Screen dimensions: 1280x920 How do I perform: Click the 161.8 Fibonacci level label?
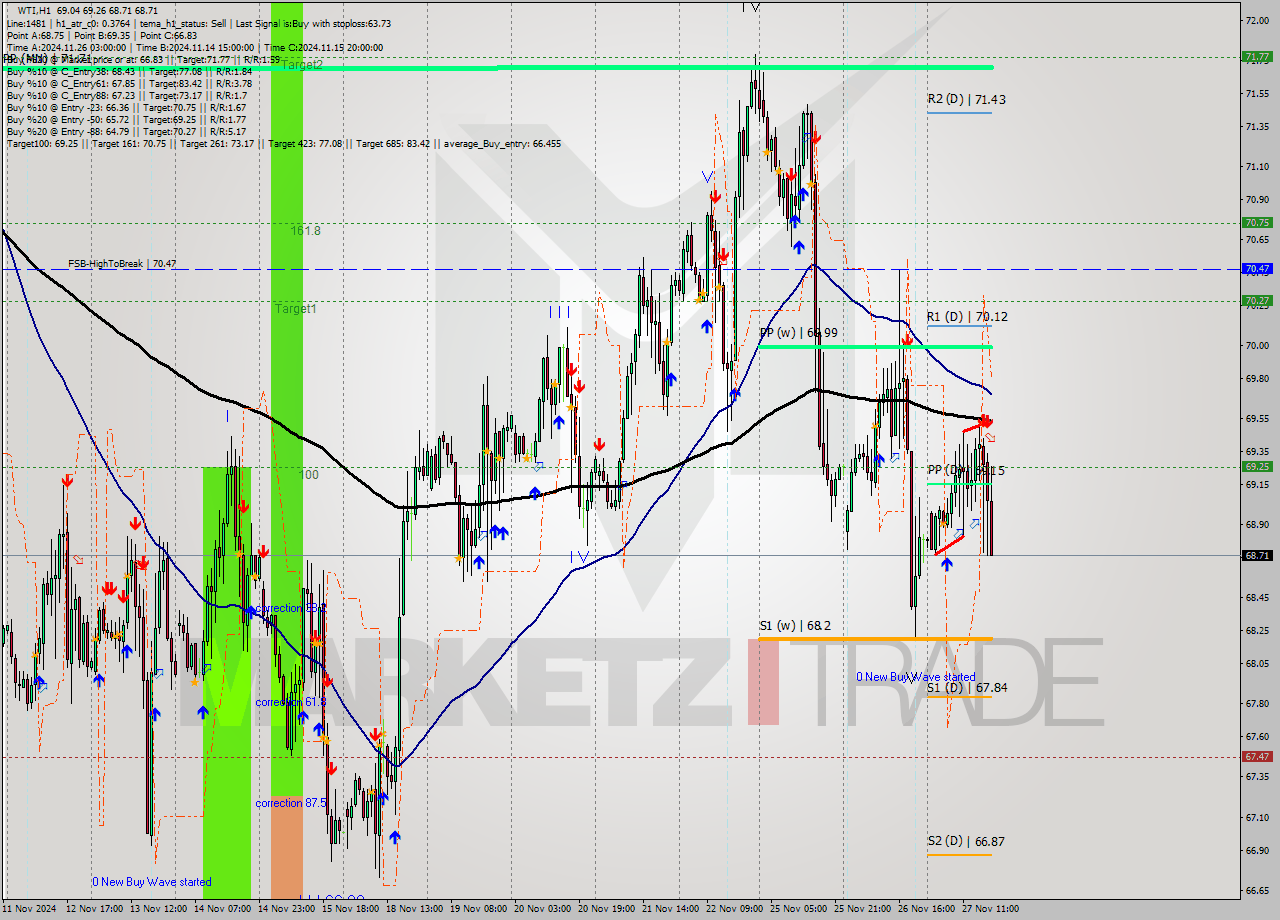[306, 230]
